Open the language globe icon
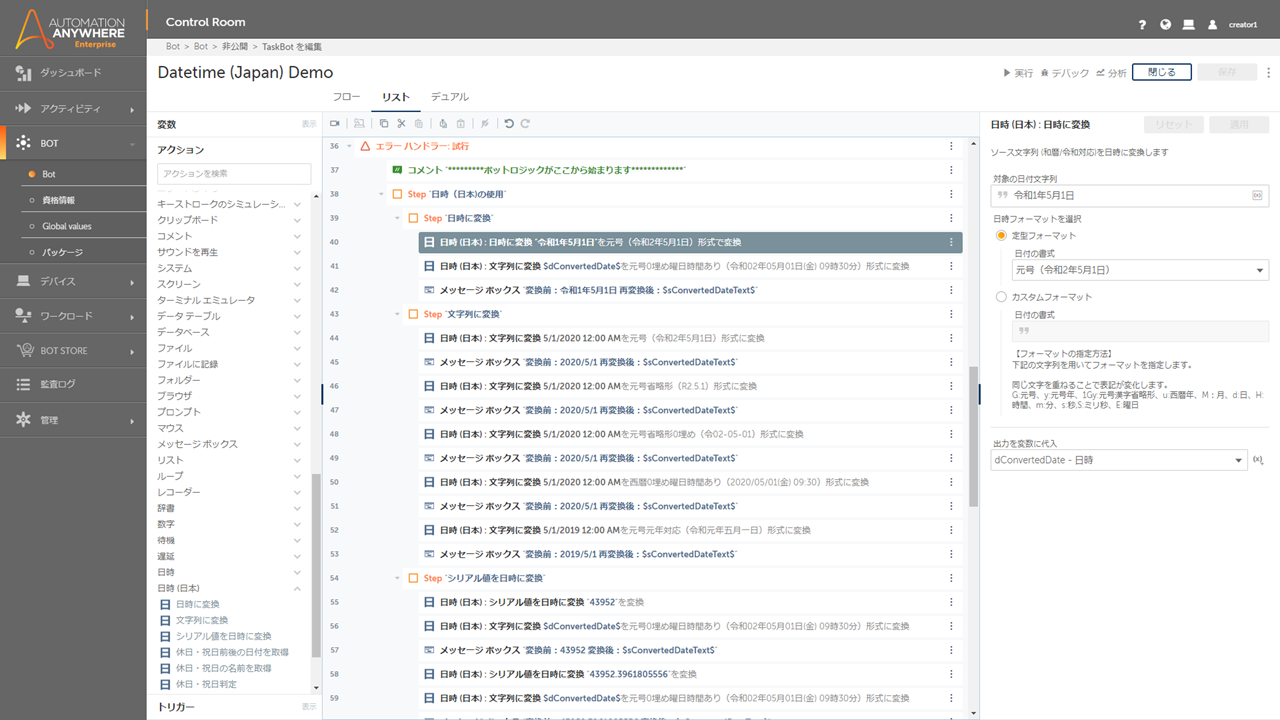Image resolution: width=1280 pixels, height=720 pixels. point(1165,24)
